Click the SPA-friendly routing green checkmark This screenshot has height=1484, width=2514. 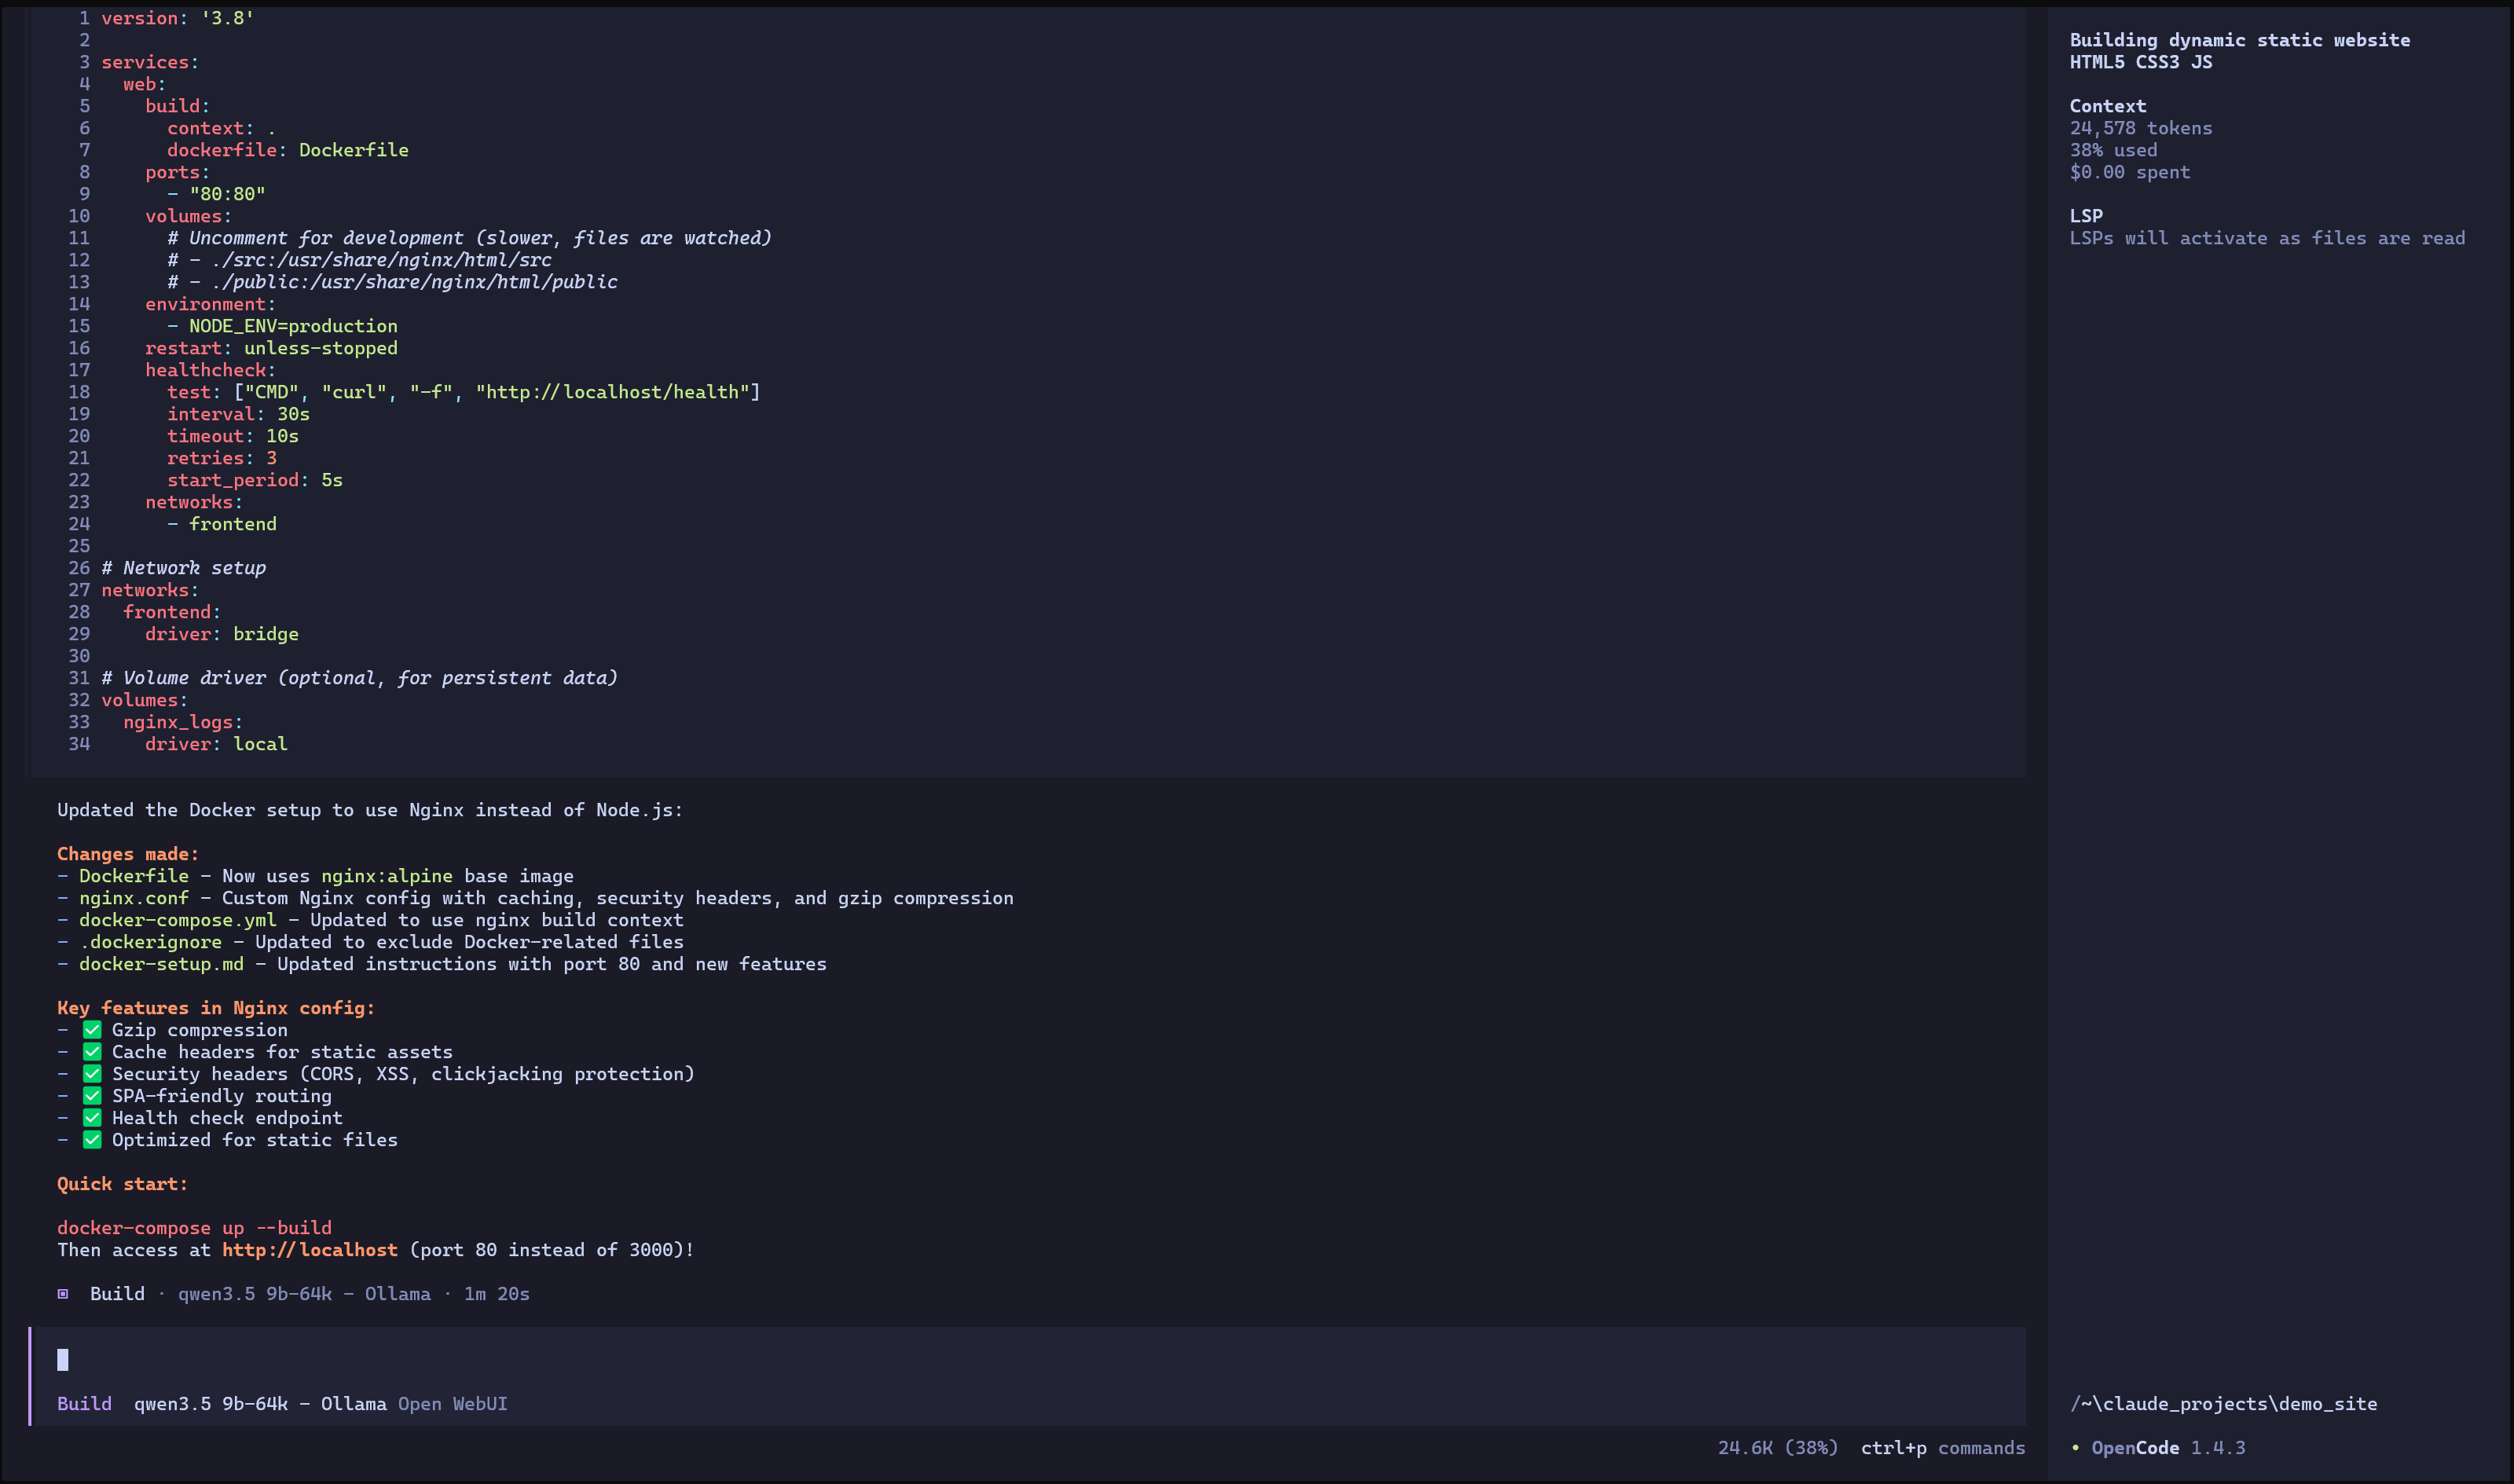(92, 1096)
